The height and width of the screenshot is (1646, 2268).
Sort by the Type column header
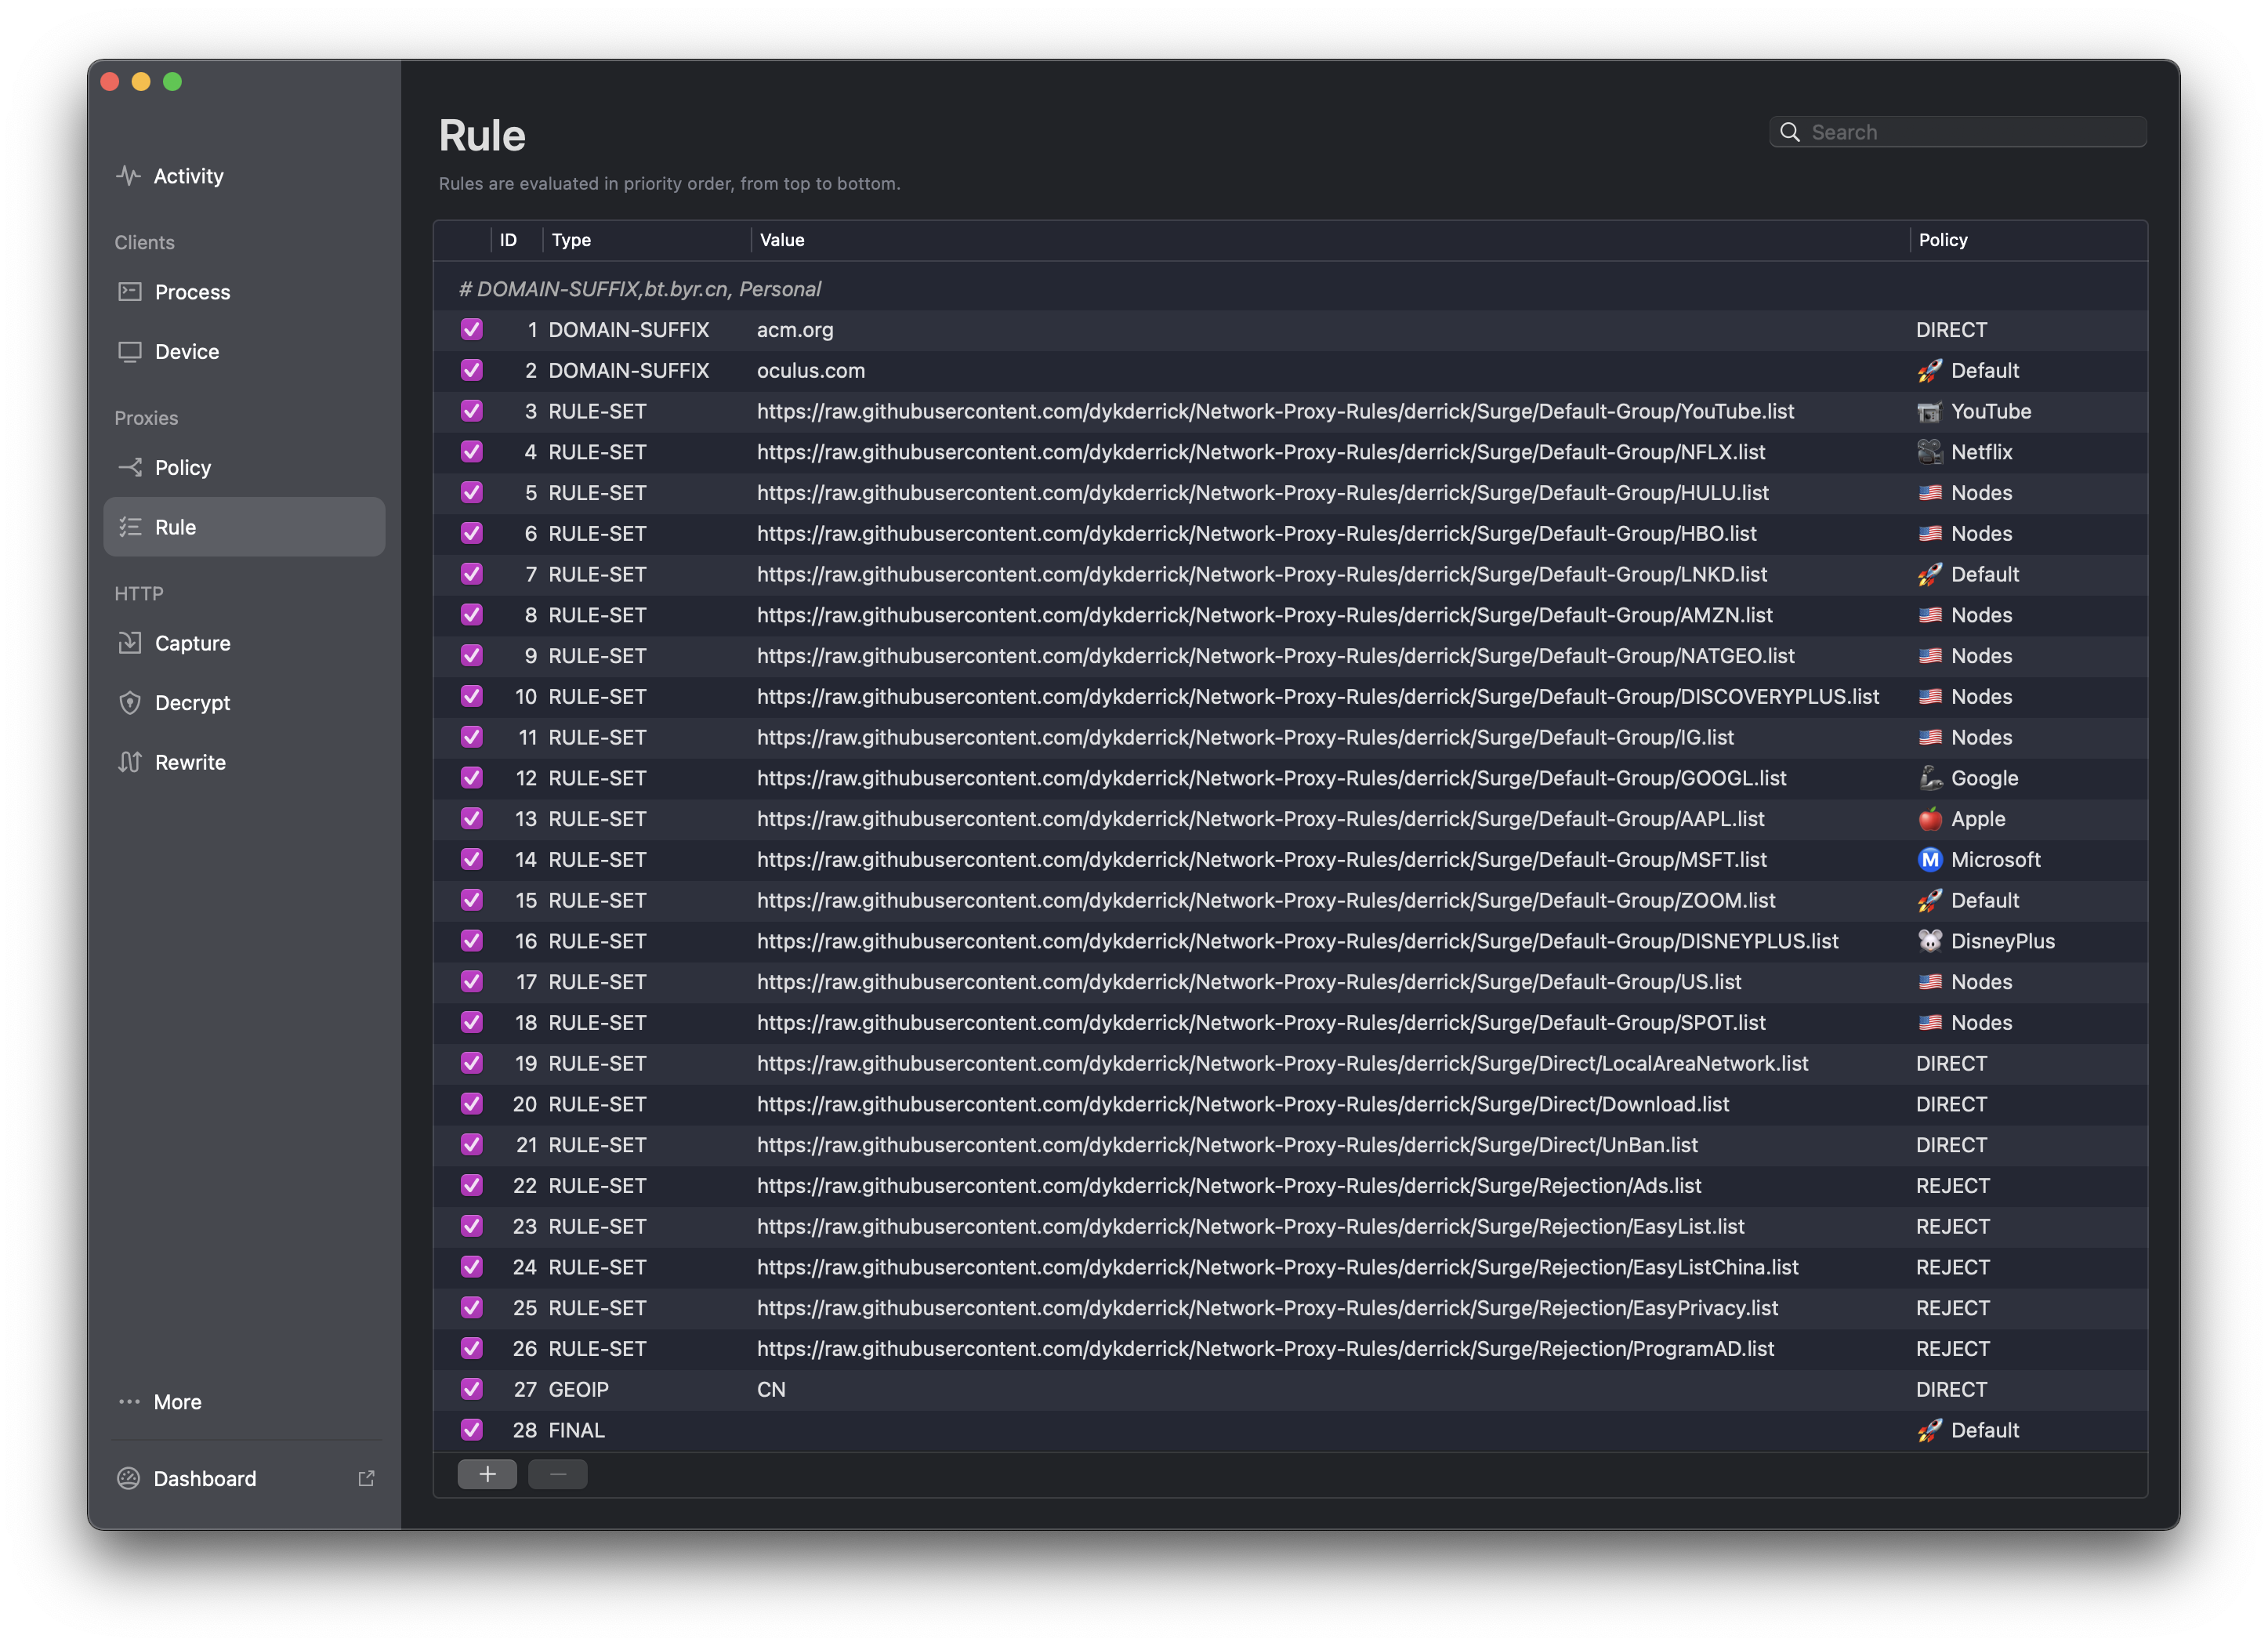(x=572, y=240)
